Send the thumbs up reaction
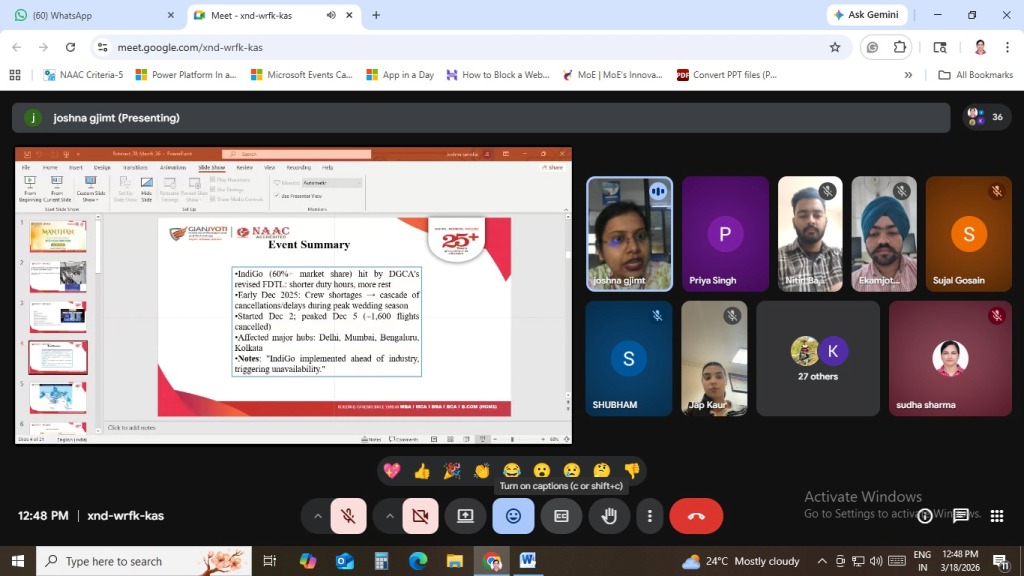Screen dimensions: 1024x576 pyautogui.click(x=422, y=470)
